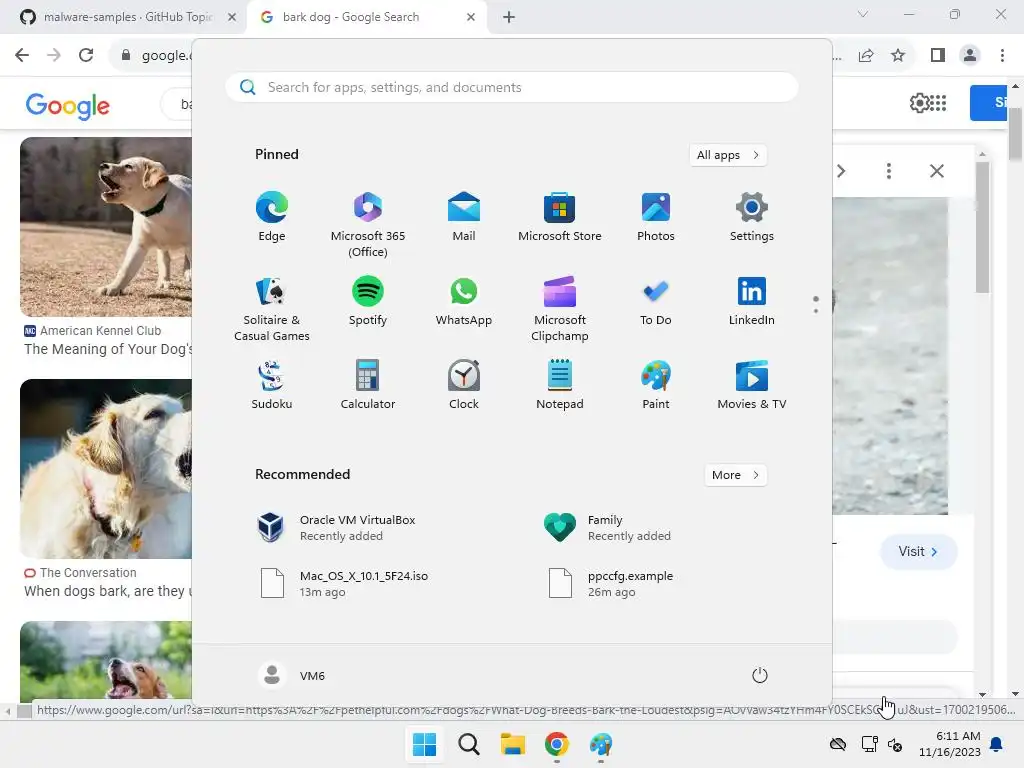Image resolution: width=1024 pixels, height=768 pixels.
Task: Open WhatsApp pinned app
Action: [464, 301]
